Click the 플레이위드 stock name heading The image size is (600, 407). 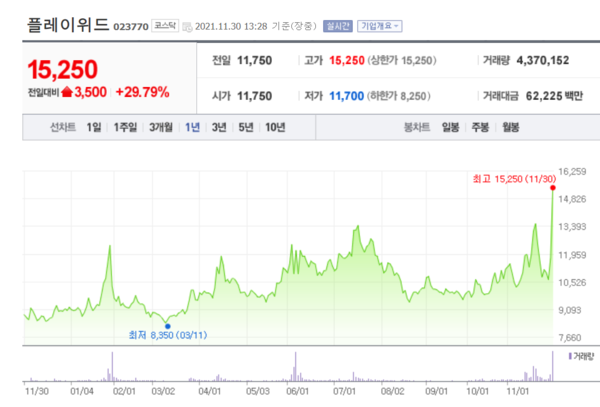tap(68, 25)
